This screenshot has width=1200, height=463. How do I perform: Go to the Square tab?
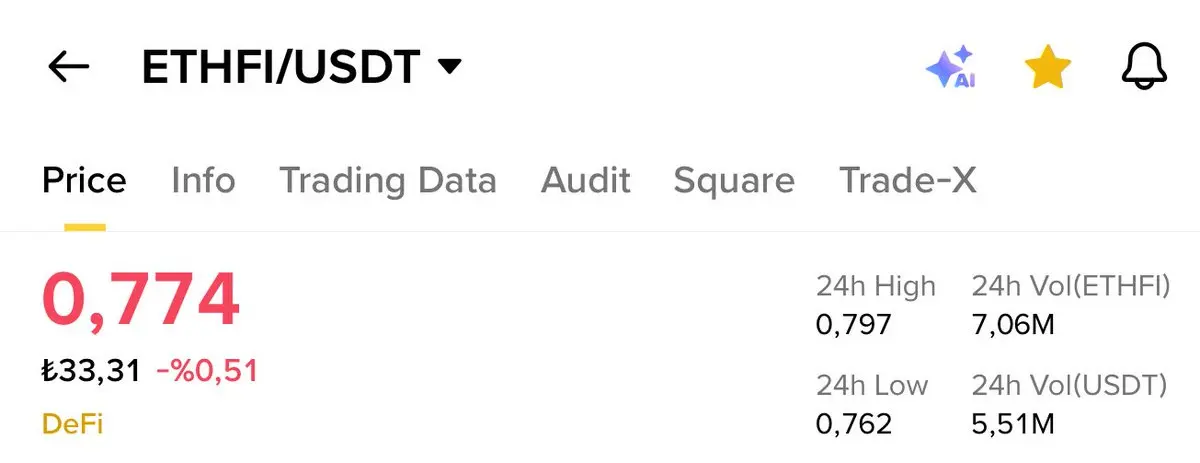coord(733,181)
